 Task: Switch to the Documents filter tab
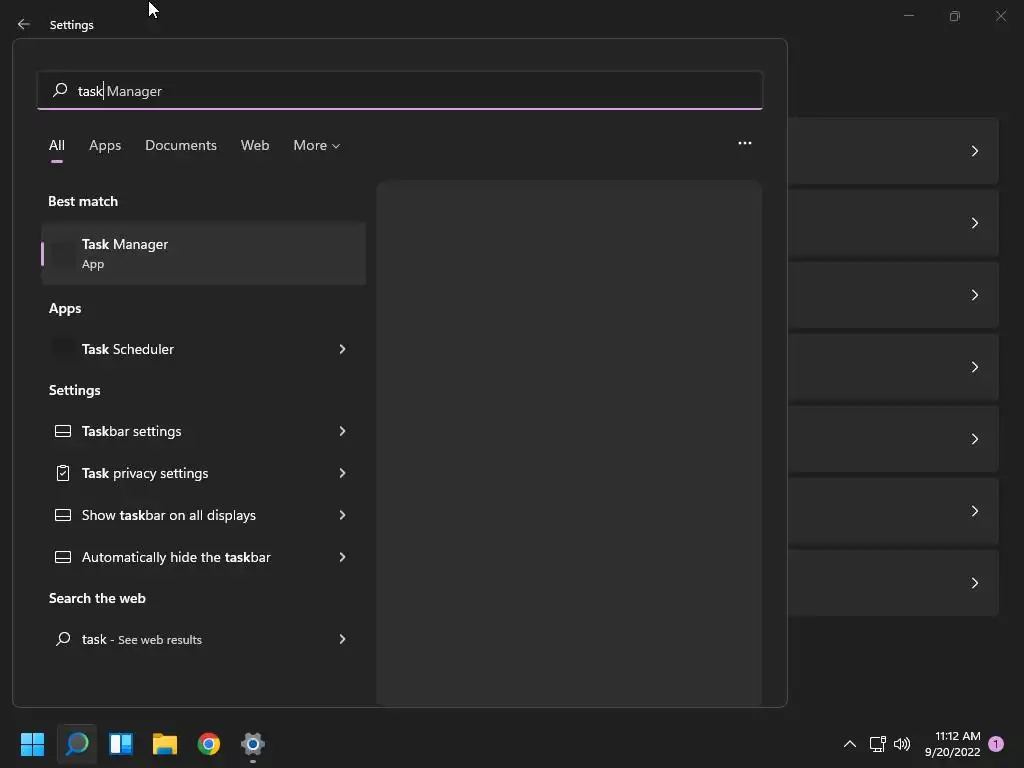coord(181,146)
